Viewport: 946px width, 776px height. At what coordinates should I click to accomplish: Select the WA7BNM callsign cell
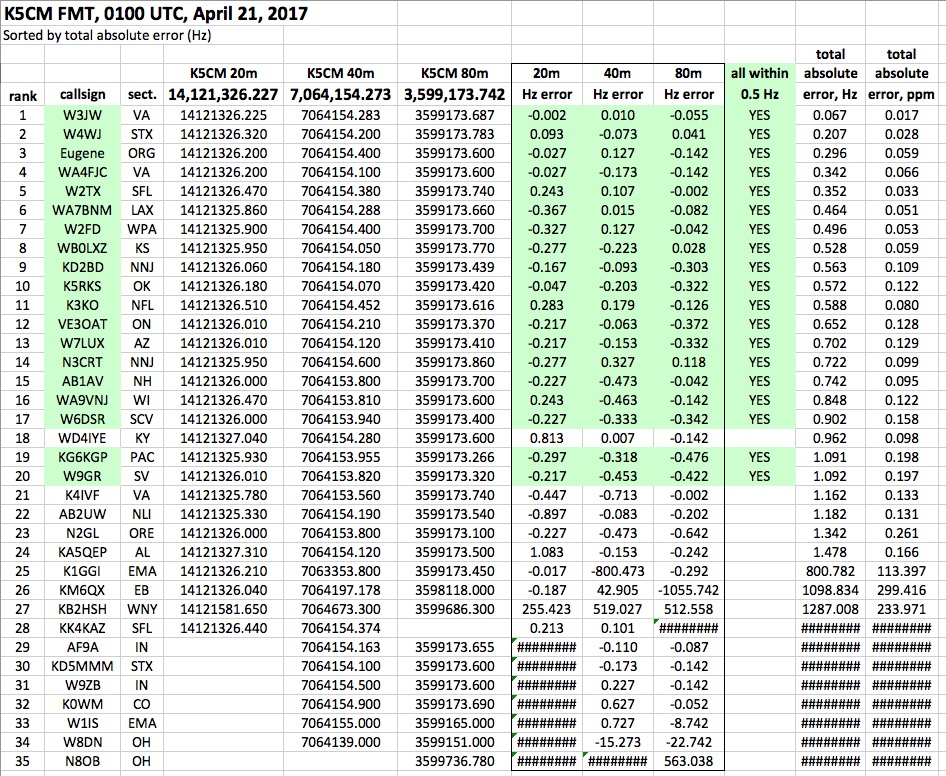[x=83, y=210]
